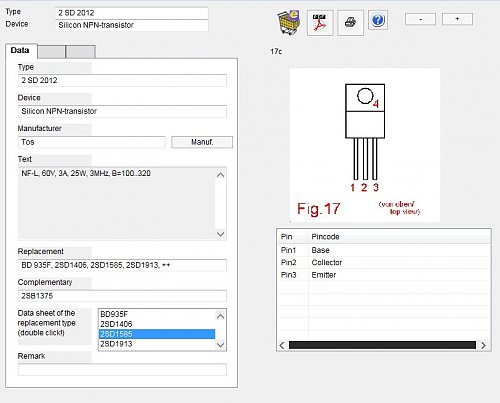Viewport: 500px width, 403px height.
Task: Click right arrow of pin table scrollbar
Action: click(x=483, y=345)
